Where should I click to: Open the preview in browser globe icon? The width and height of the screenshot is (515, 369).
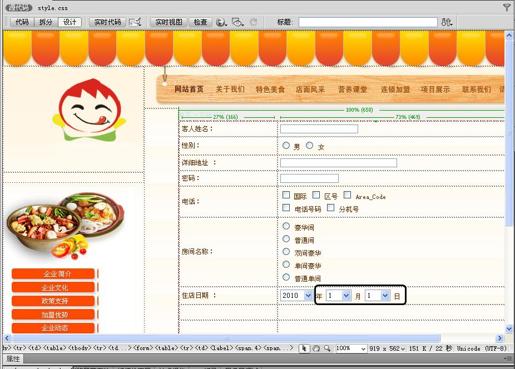tap(221, 22)
